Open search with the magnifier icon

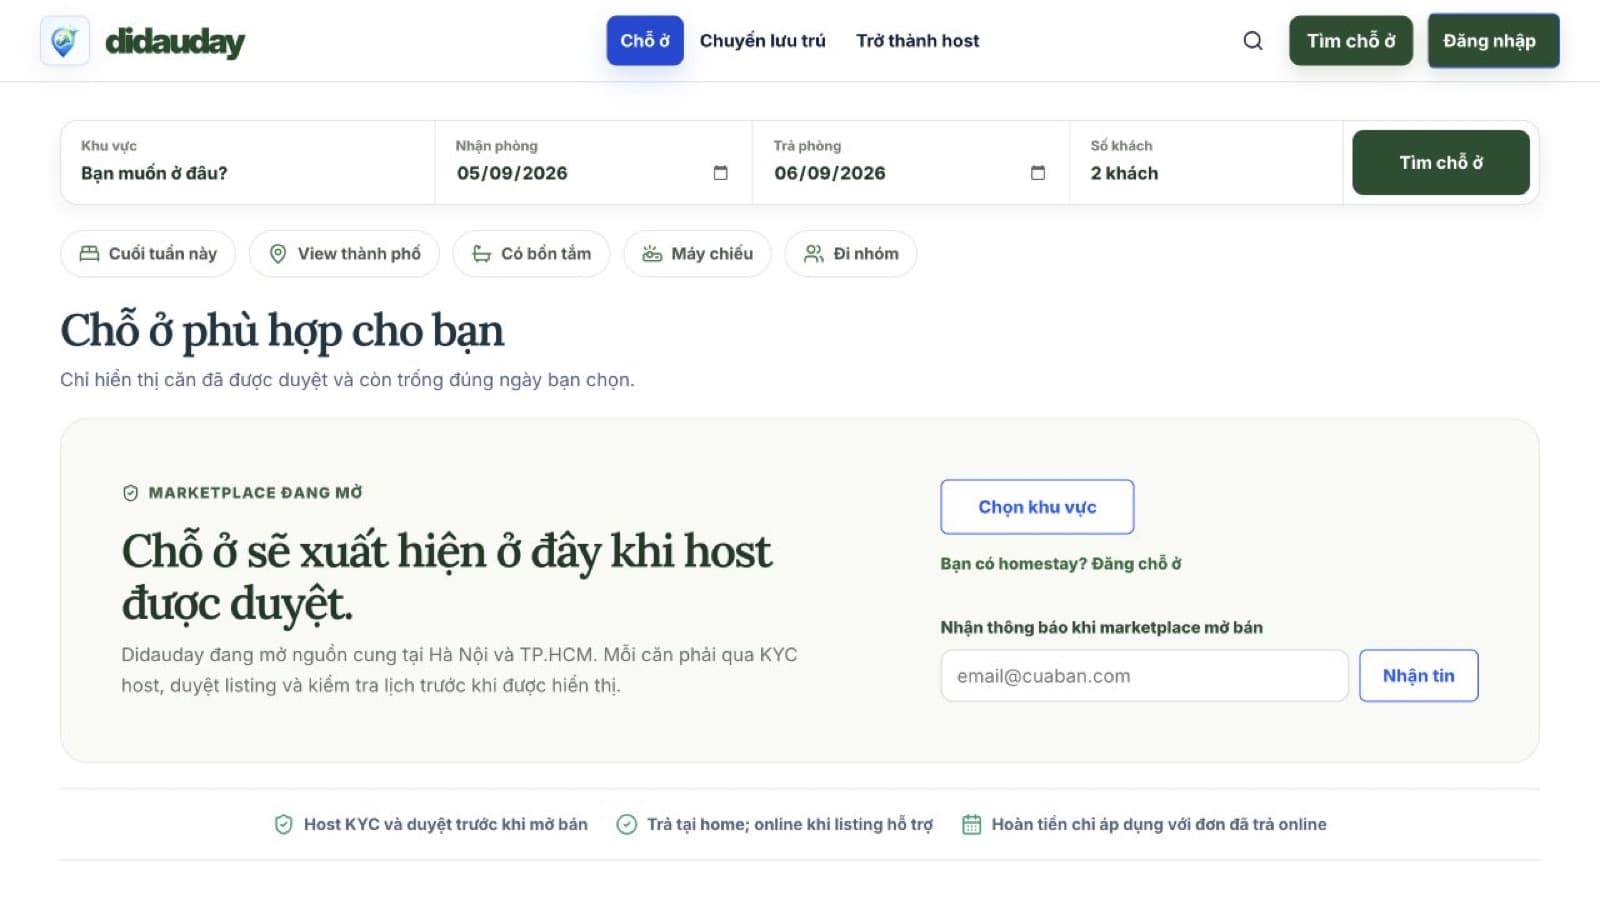[1252, 41]
